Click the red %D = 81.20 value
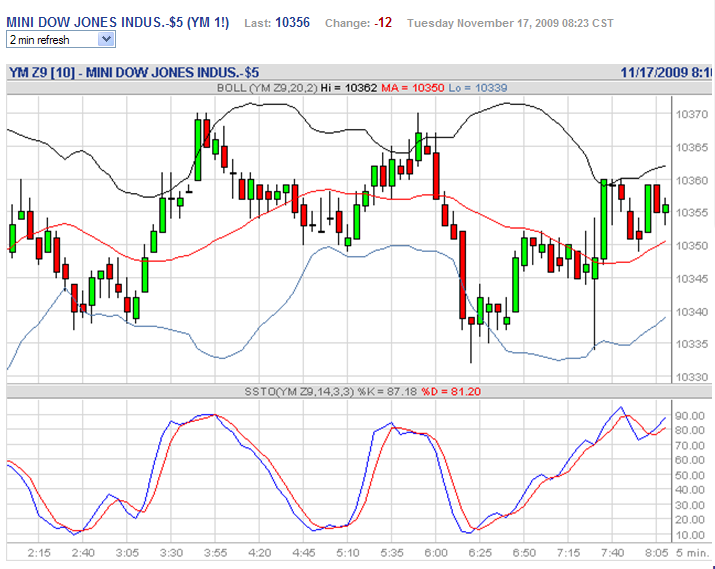This screenshot has height=569, width=715. click(x=451, y=391)
